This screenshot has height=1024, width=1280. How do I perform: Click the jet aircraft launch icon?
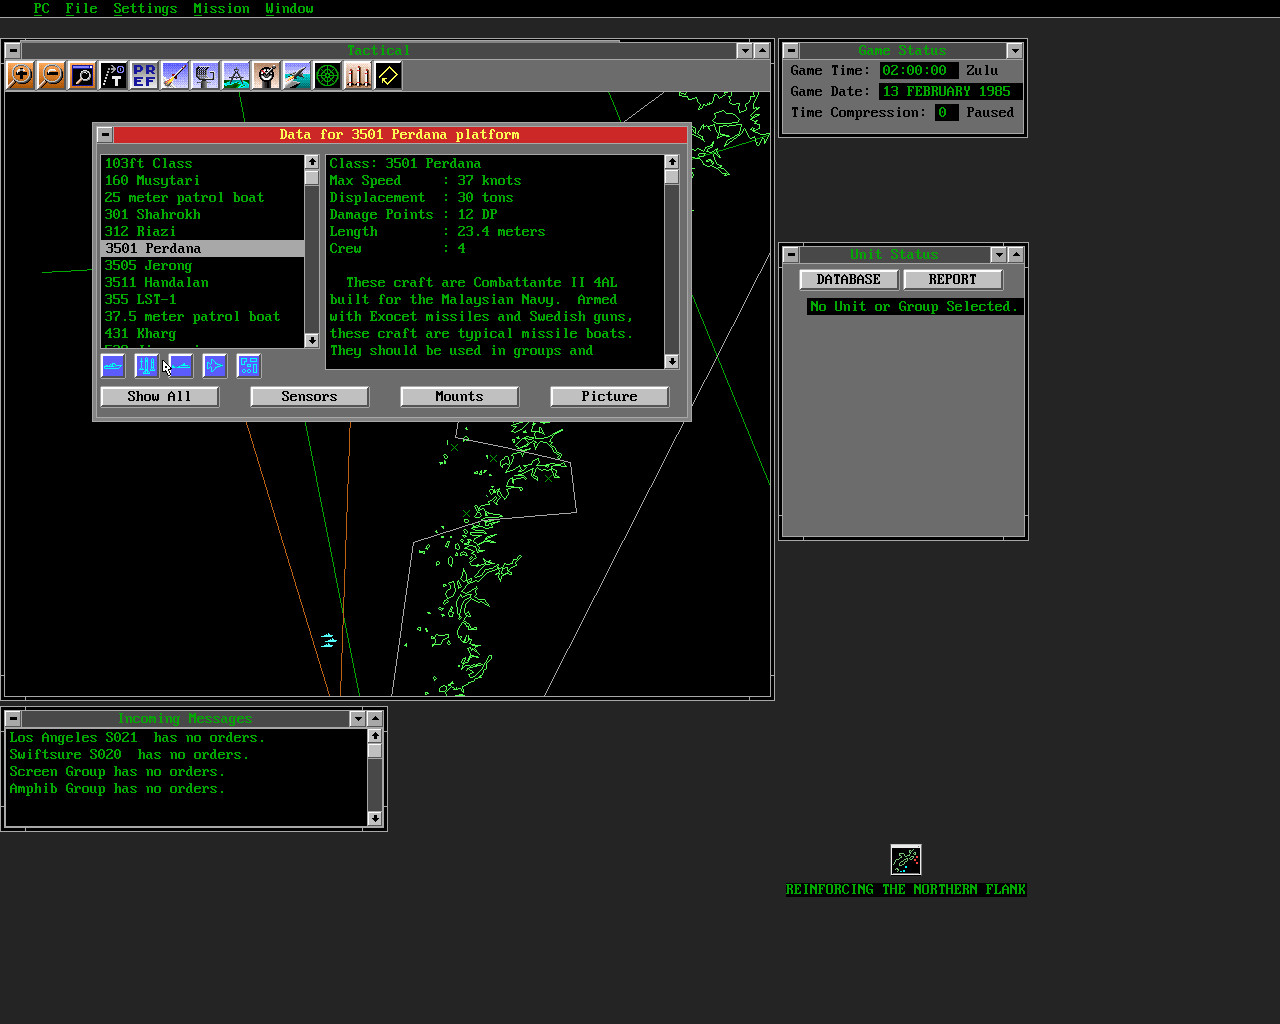point(297,75)
